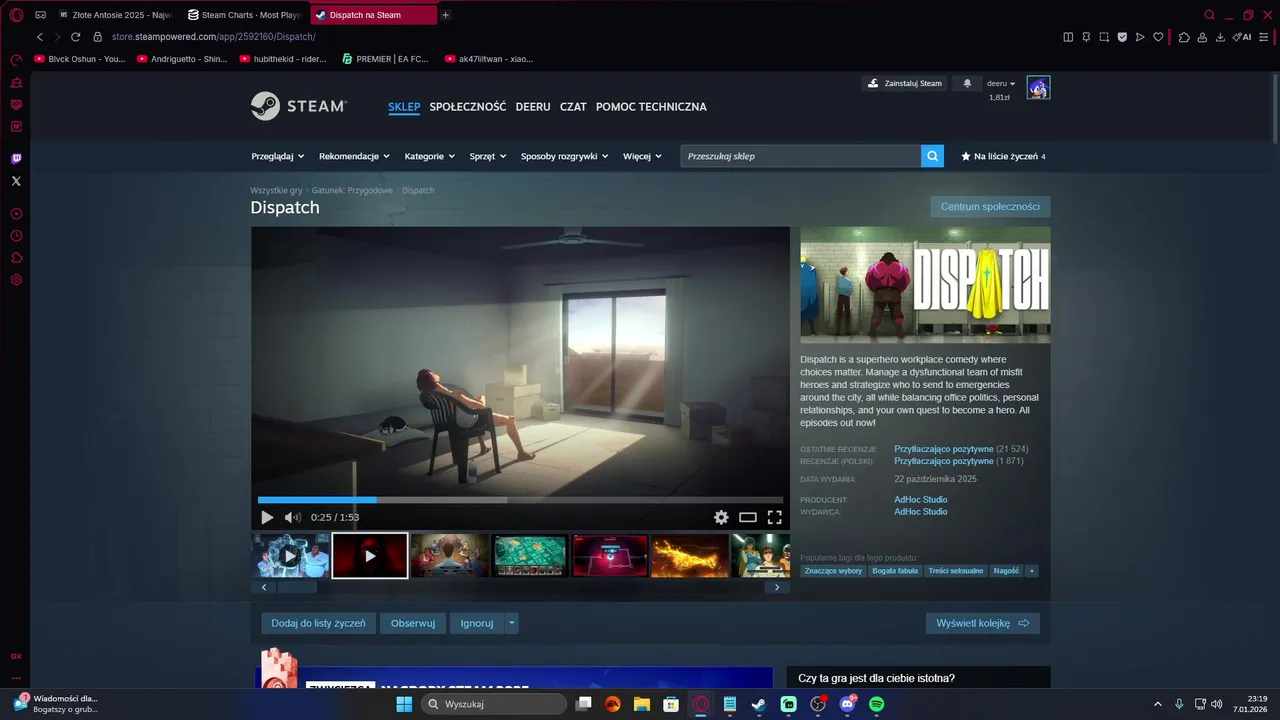The width and height of the screenshot is (1280, 720).
Task: Open browser extensions puzzle icon
Action: coord(1184,37)
